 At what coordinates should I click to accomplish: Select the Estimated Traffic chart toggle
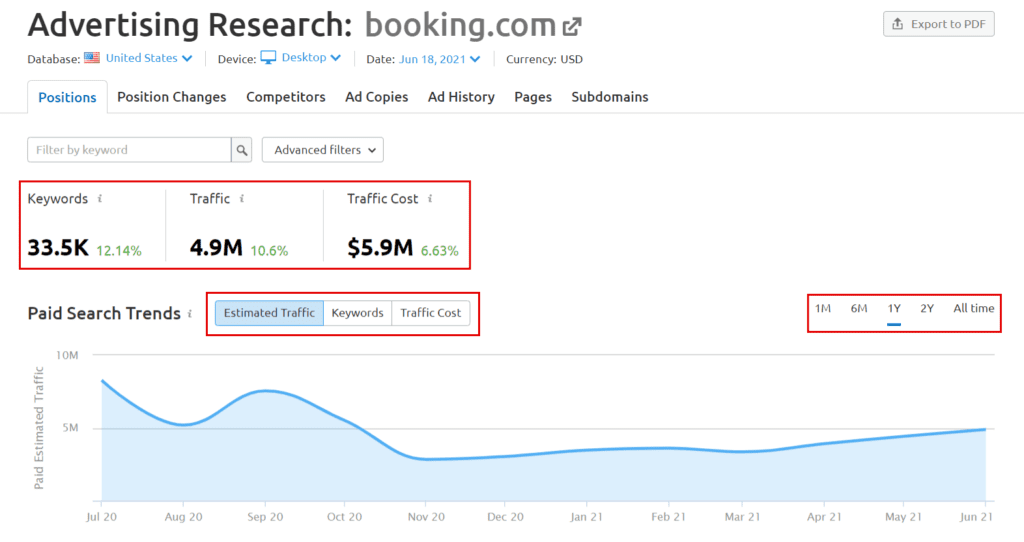269,313
